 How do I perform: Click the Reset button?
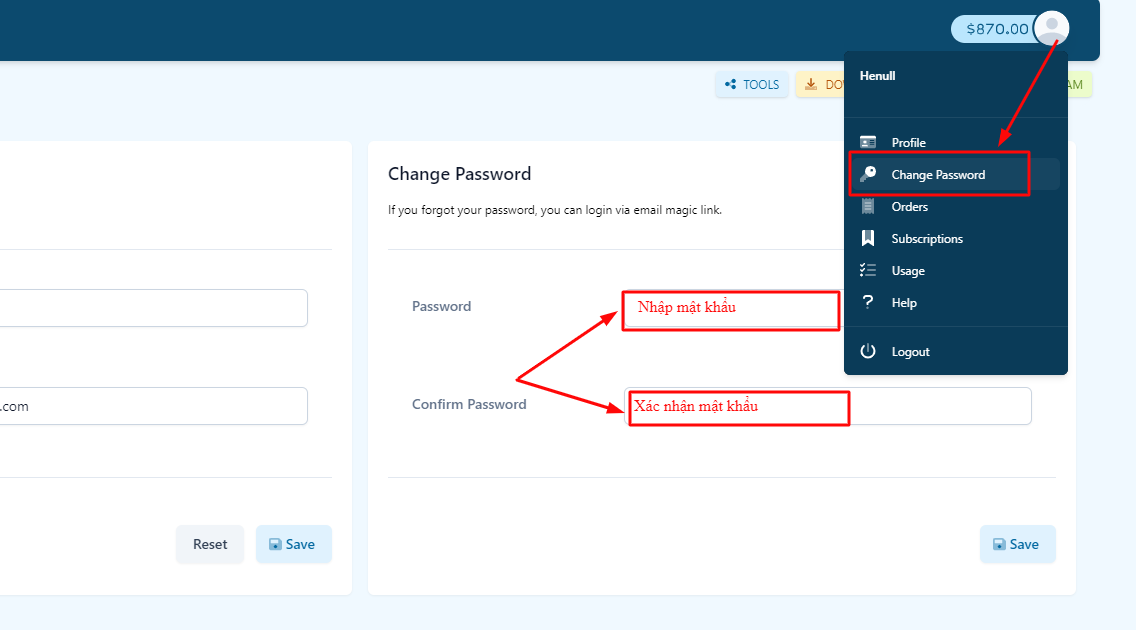pos(210,544)
